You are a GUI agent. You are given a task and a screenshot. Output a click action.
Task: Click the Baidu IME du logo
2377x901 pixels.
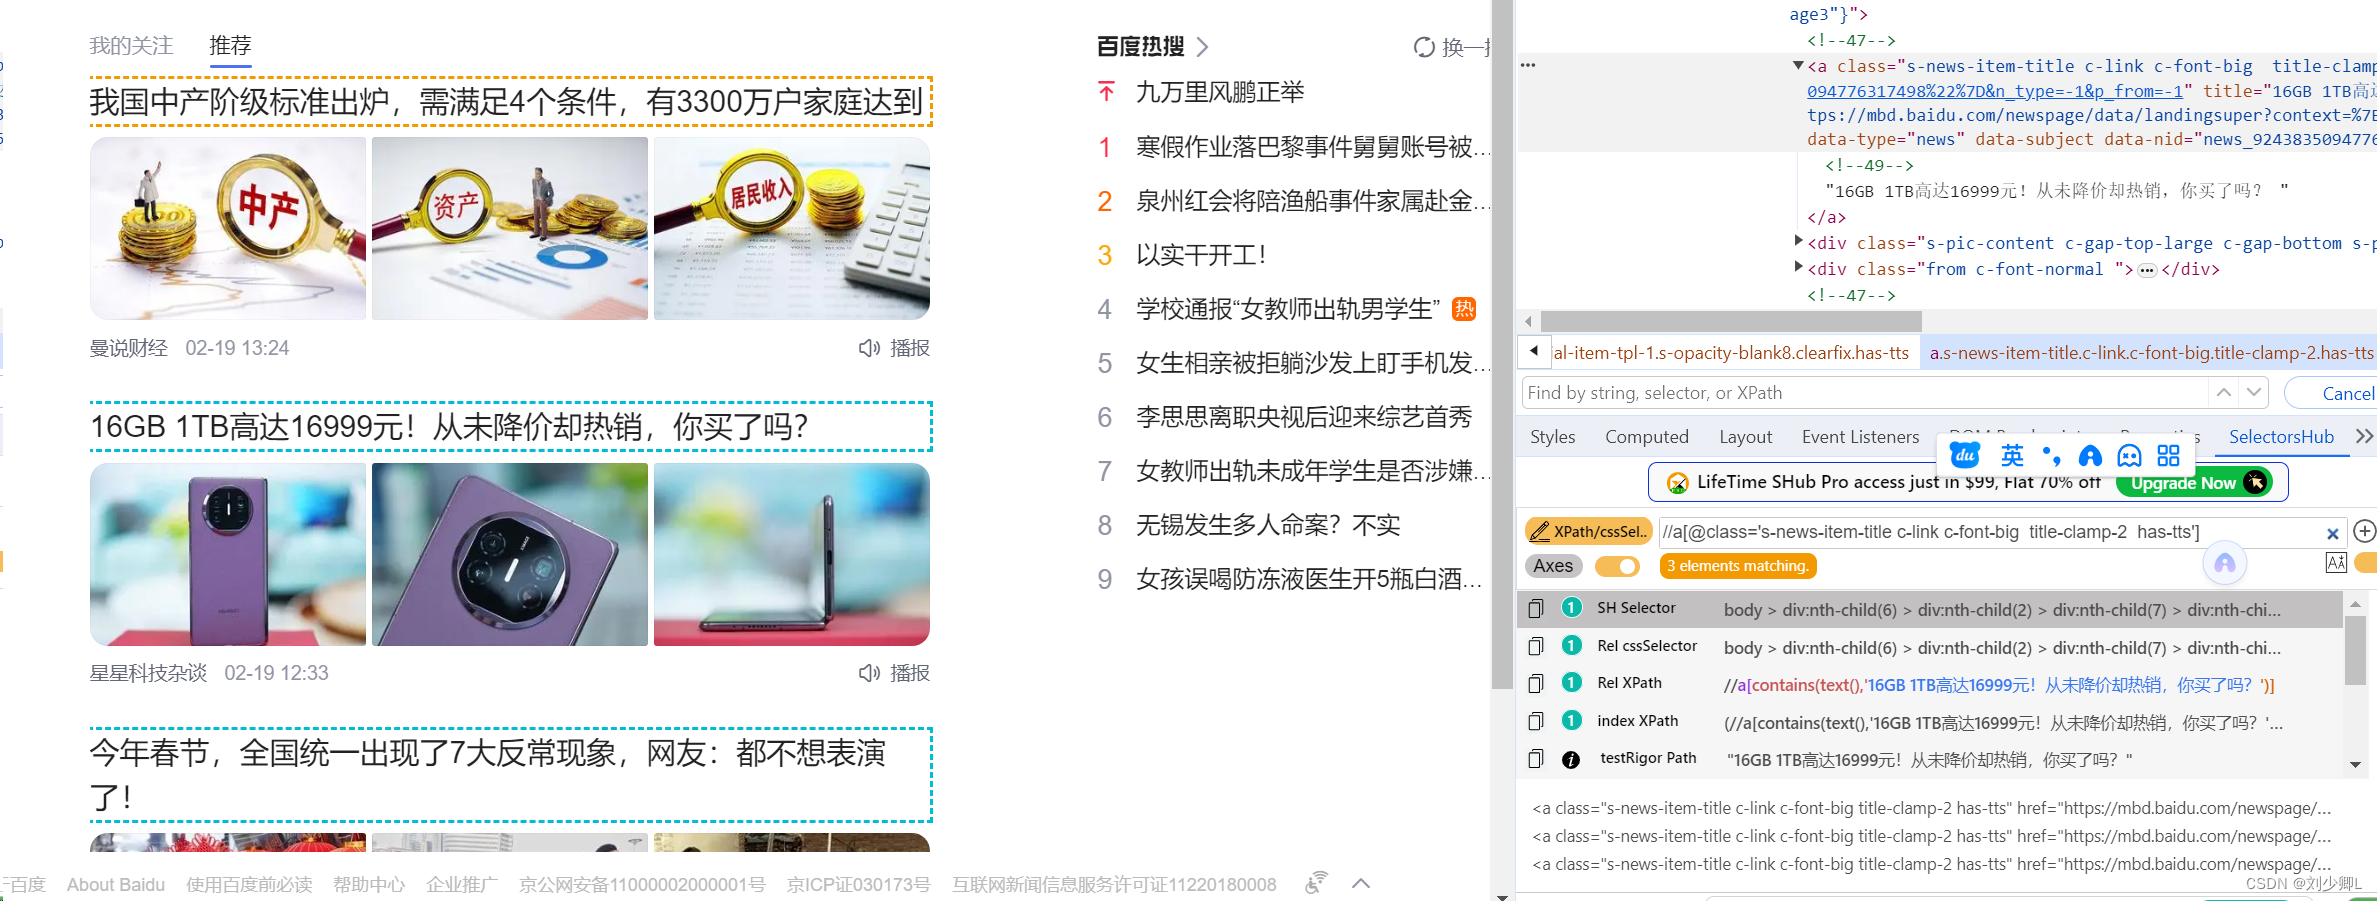pyautogui.click(x=1965, y=456)
